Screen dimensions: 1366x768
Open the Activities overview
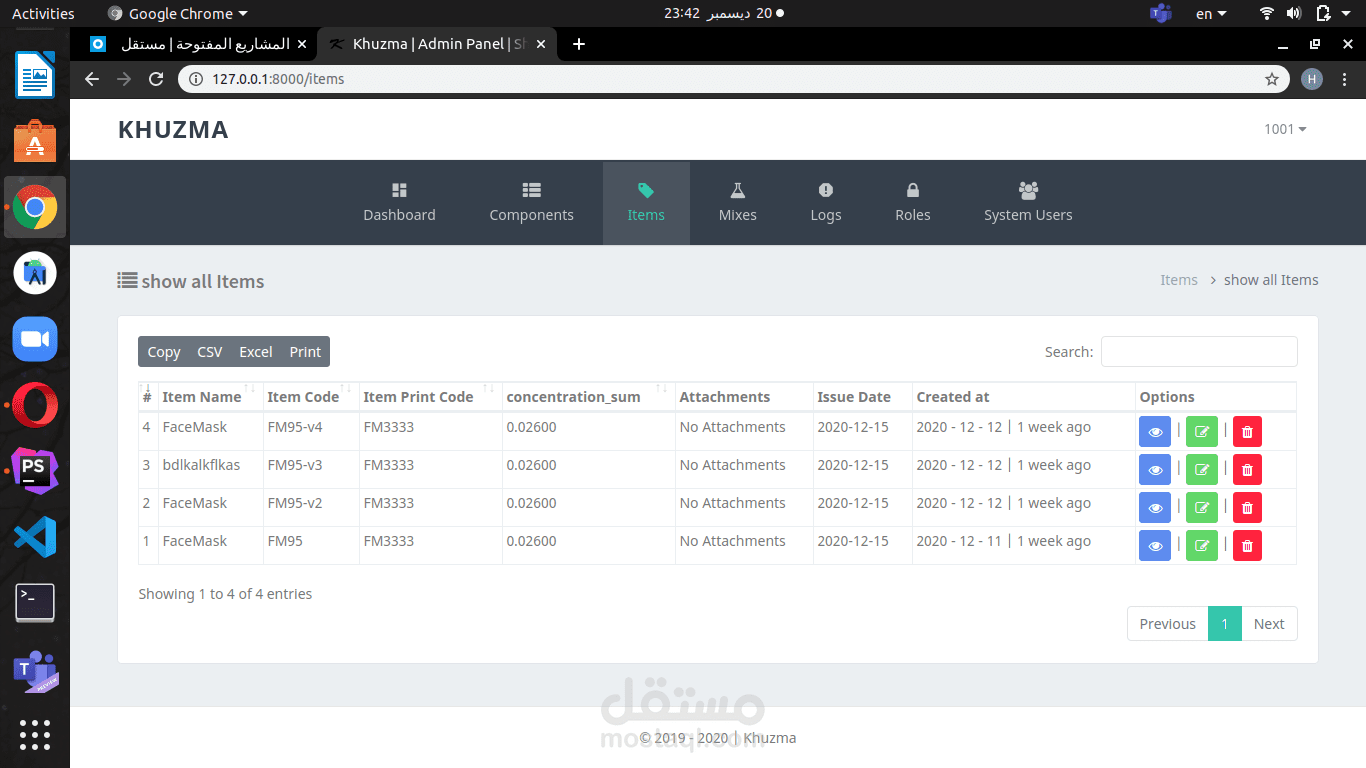[x=43, y=13]
